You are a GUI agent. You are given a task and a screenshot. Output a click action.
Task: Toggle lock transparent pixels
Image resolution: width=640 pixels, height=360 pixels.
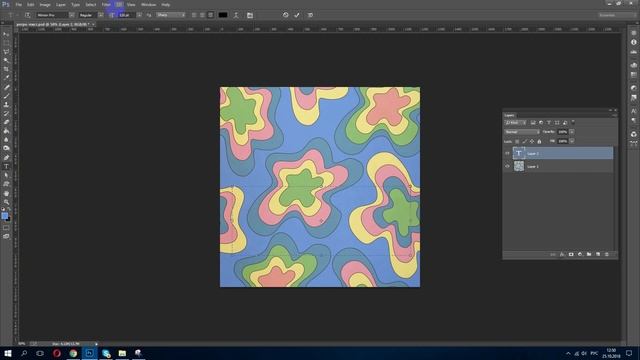click(x=517, y=142)
